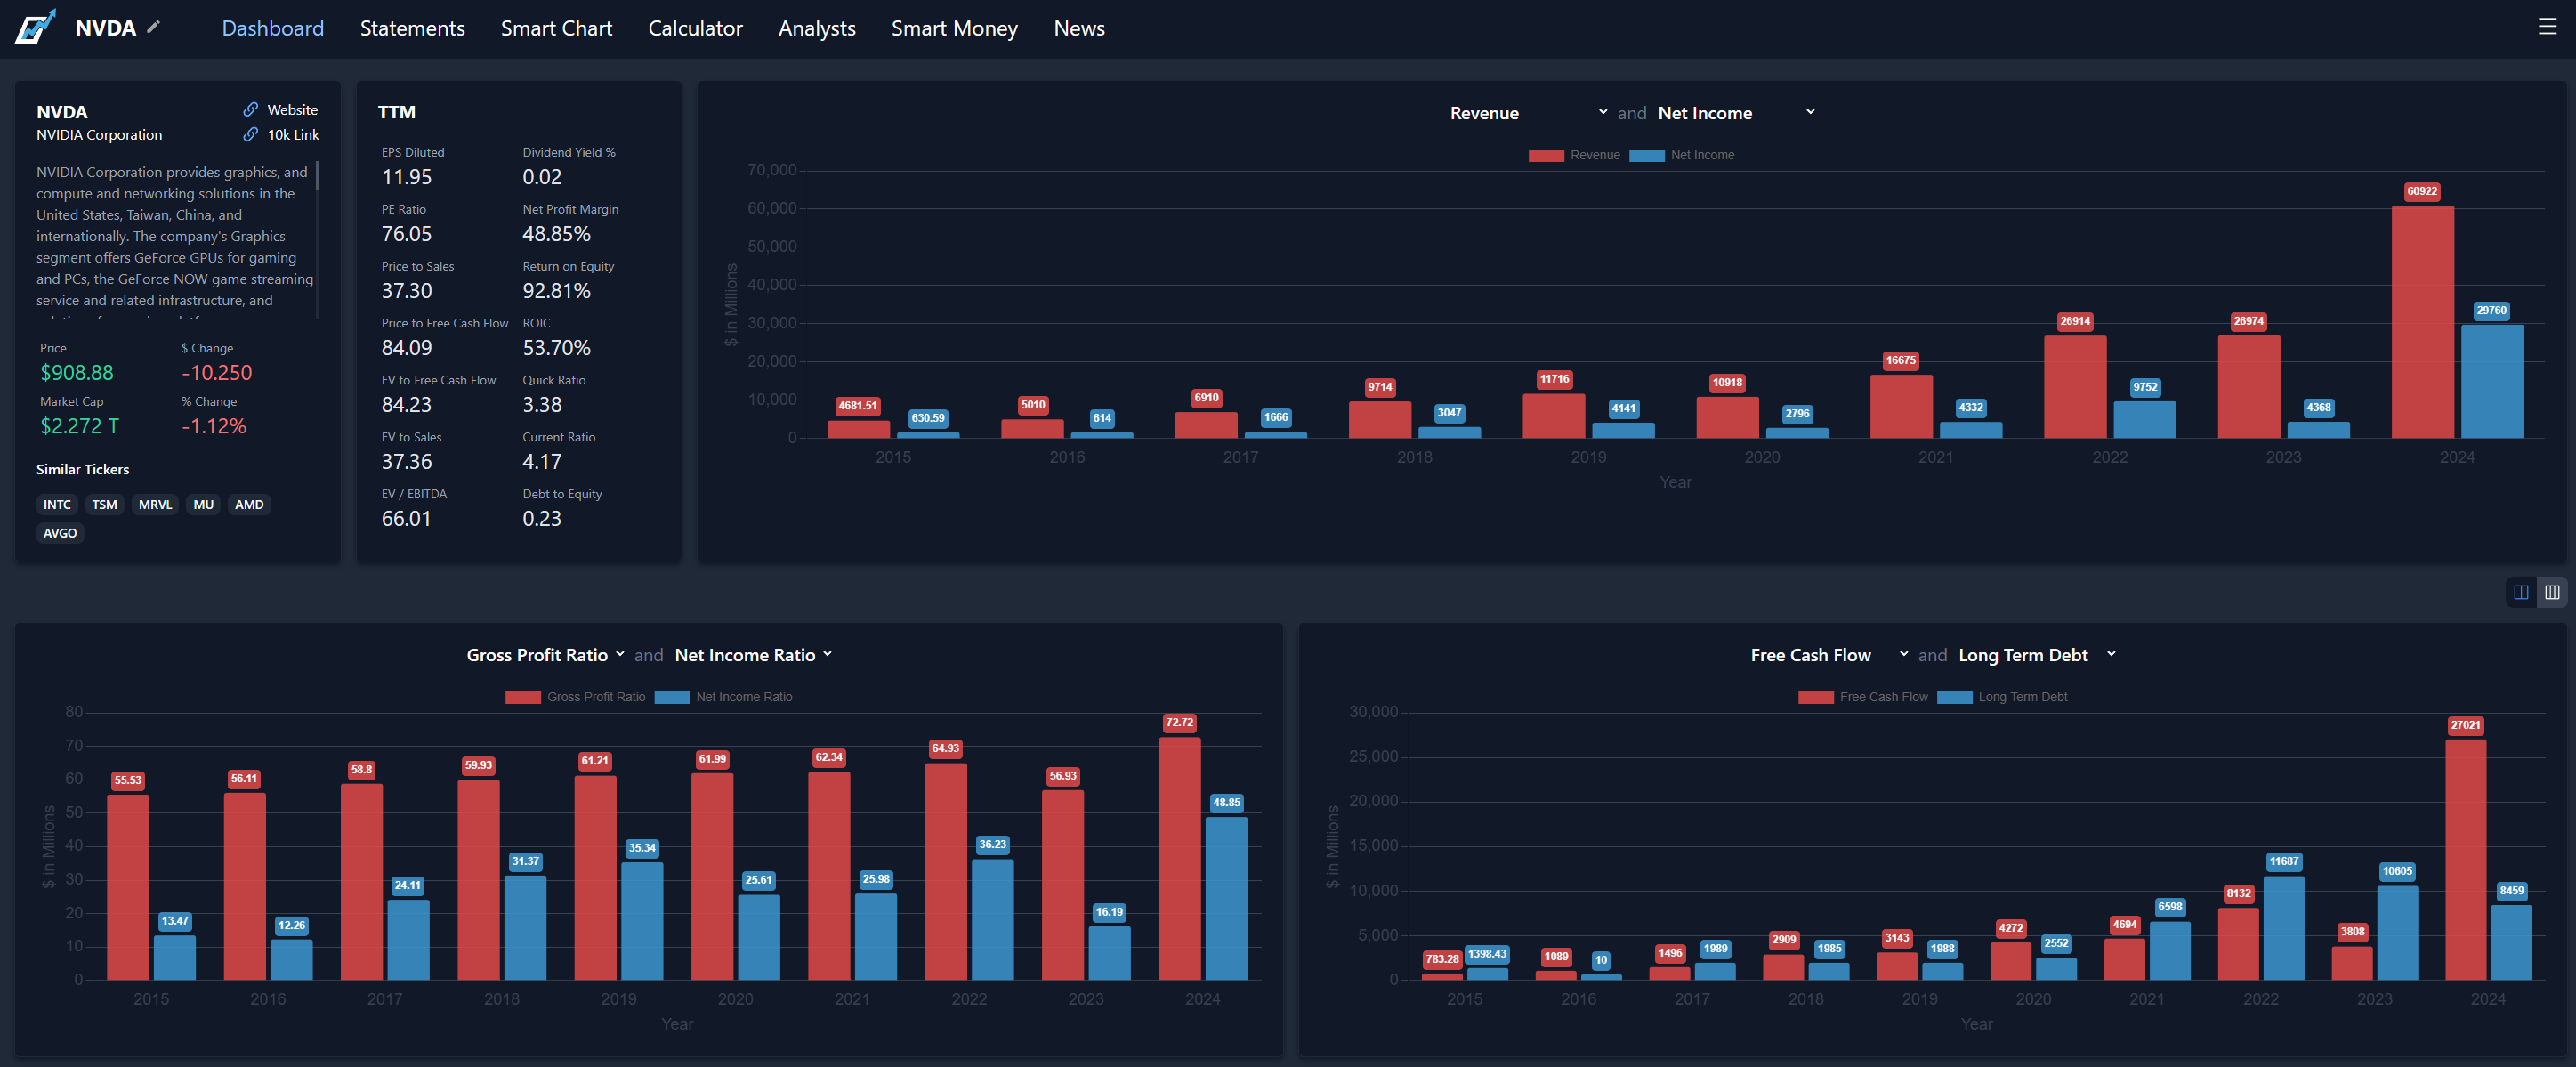Switch to two-column layout icon
This screenshot has height=1067, width=2576.
tap(2521, 592)
